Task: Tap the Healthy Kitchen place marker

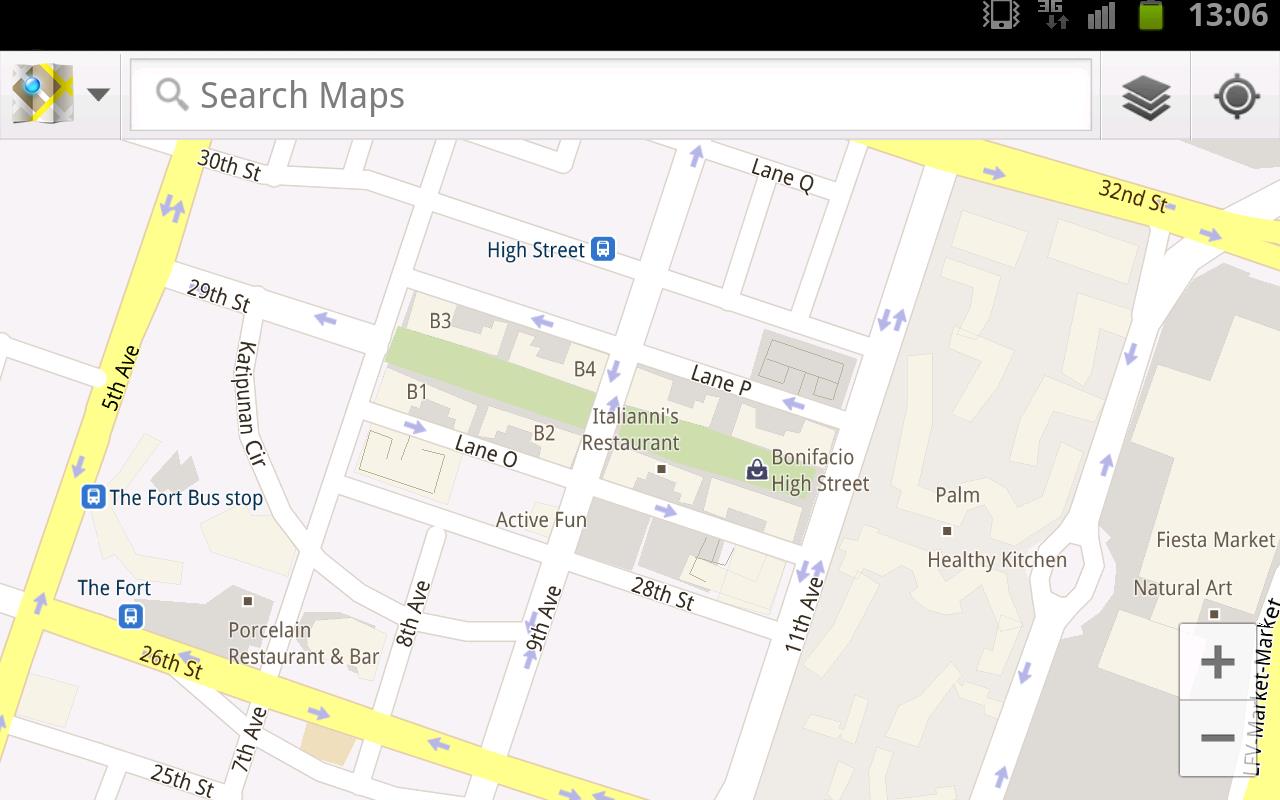Action: (947, 531)
